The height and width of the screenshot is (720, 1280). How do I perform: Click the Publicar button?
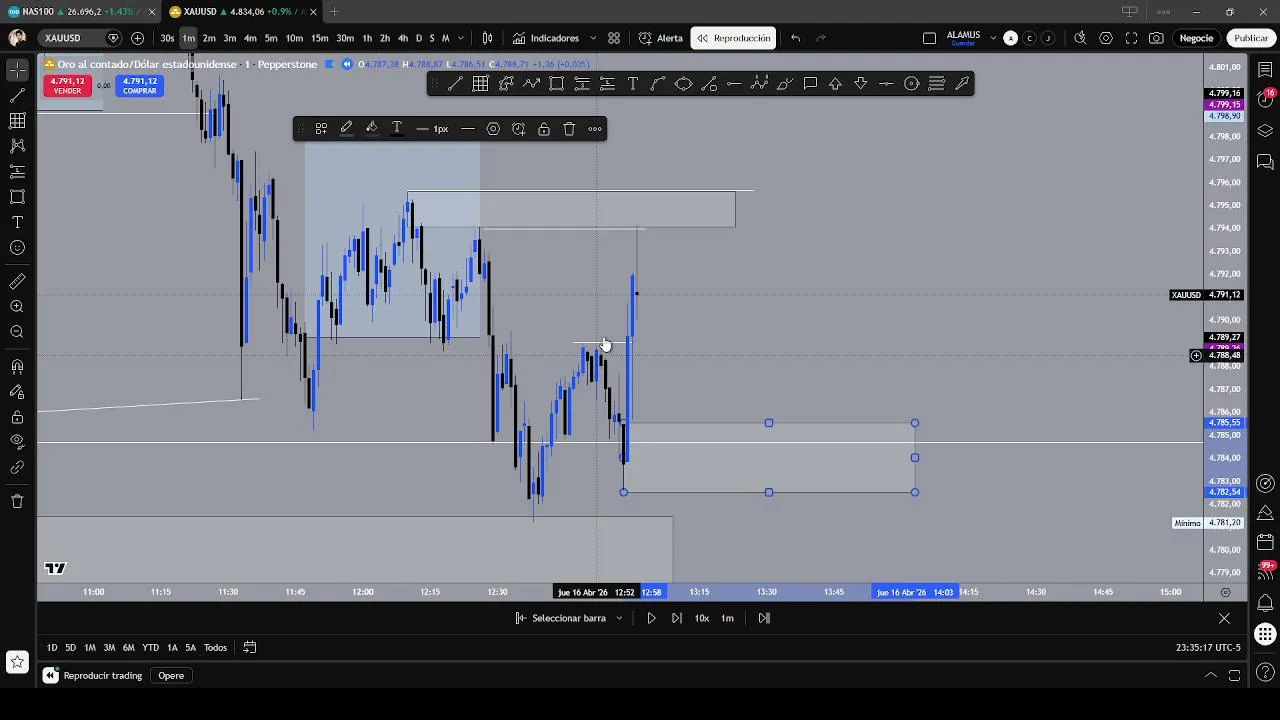click(1250, 38)
